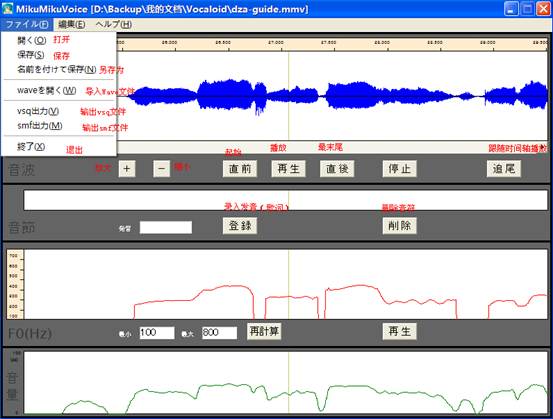The image size is (553, 419).
Task: Toggle 追尾 follow-playback button
Action: 504,169
